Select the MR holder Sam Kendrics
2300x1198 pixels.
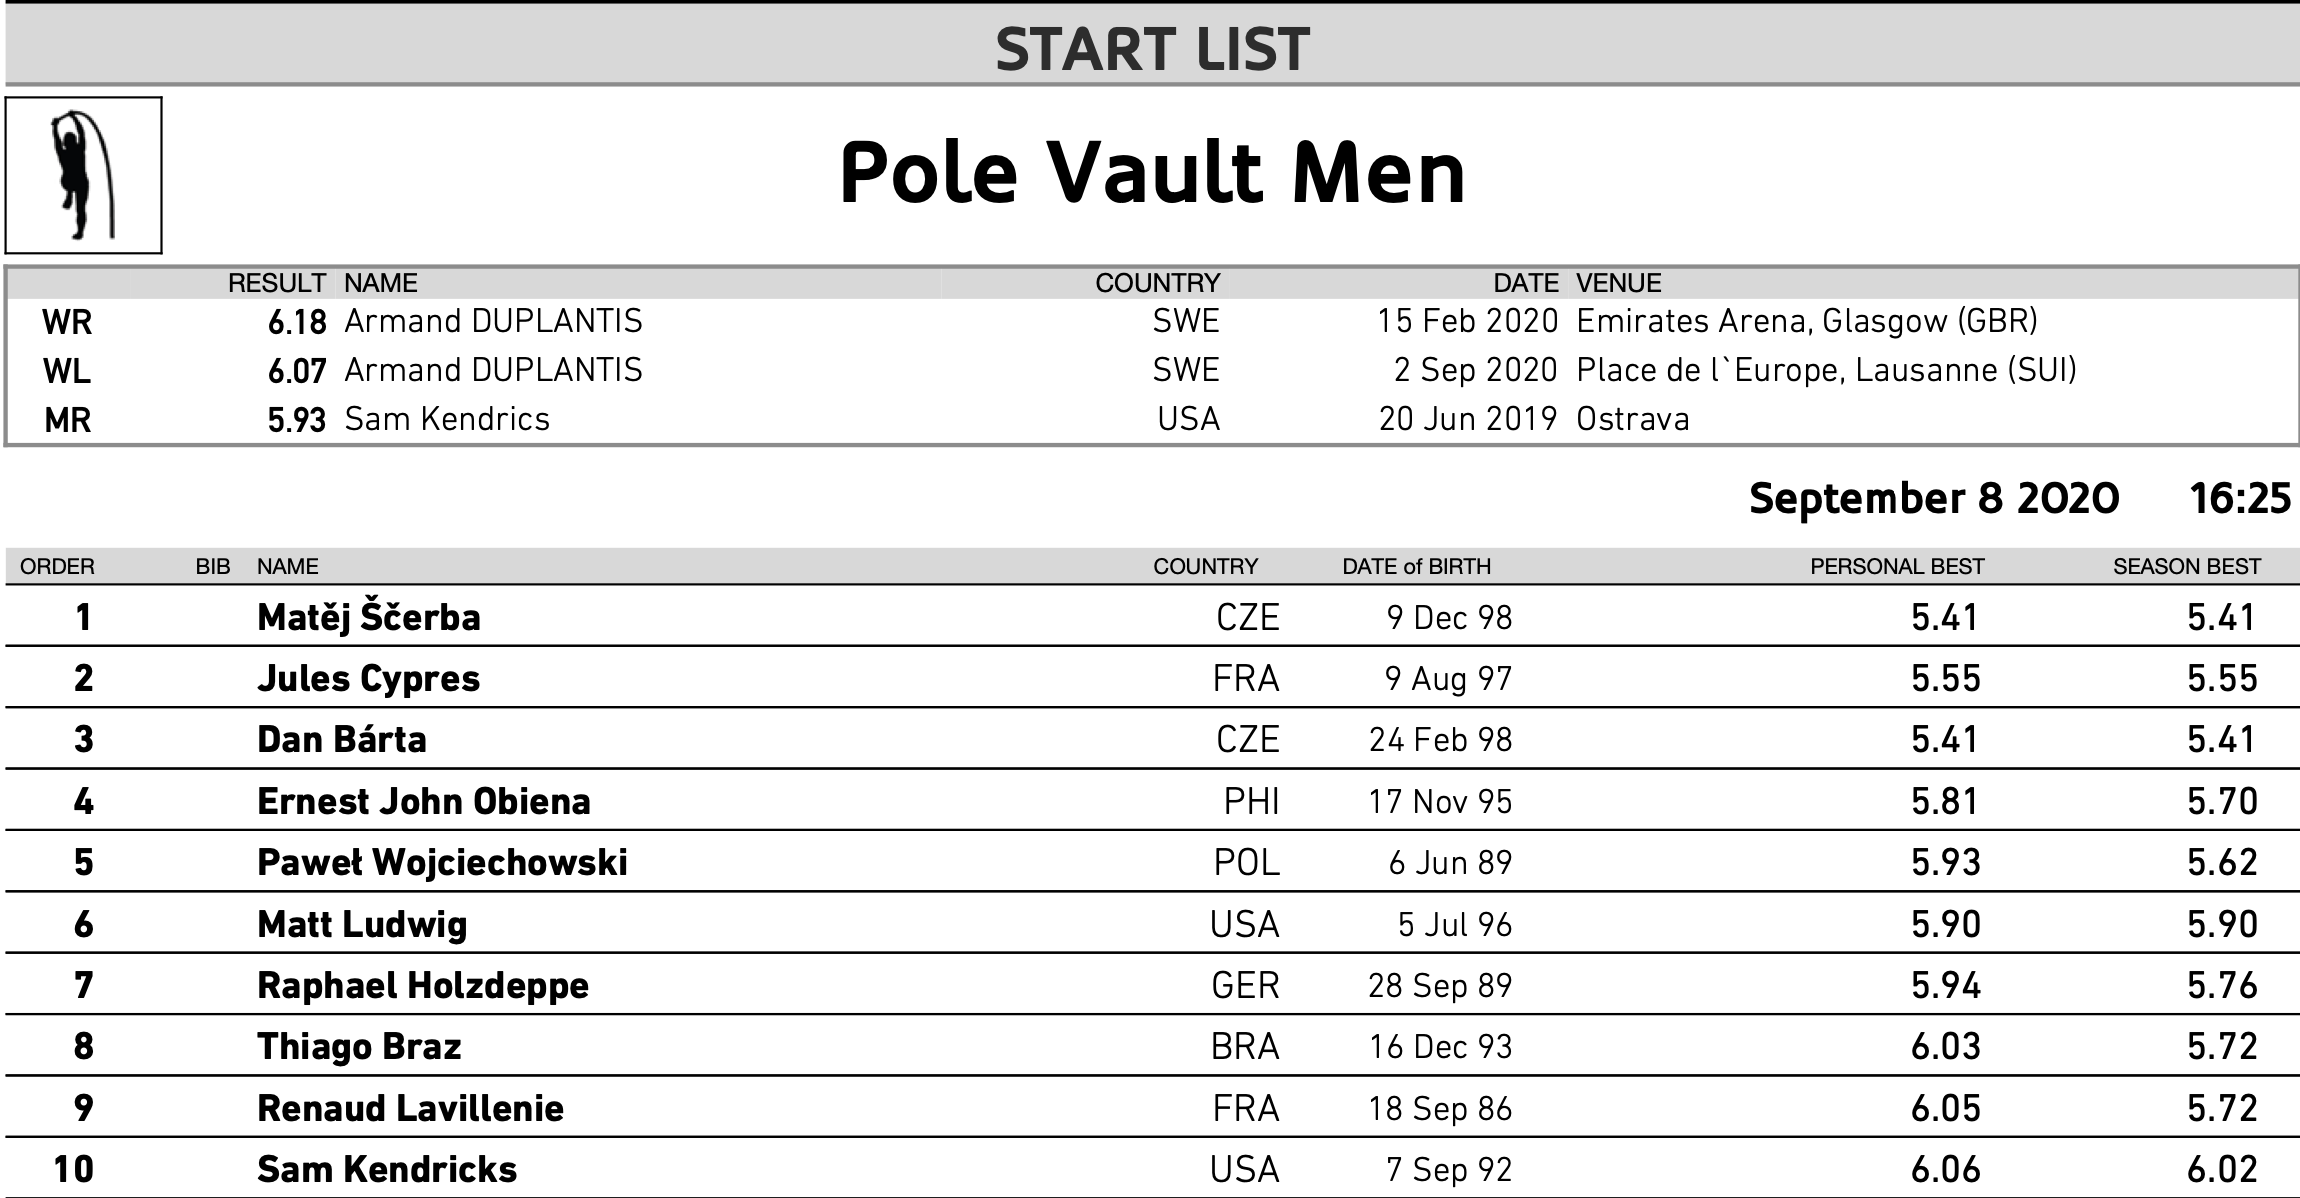(x=447, y=418)
